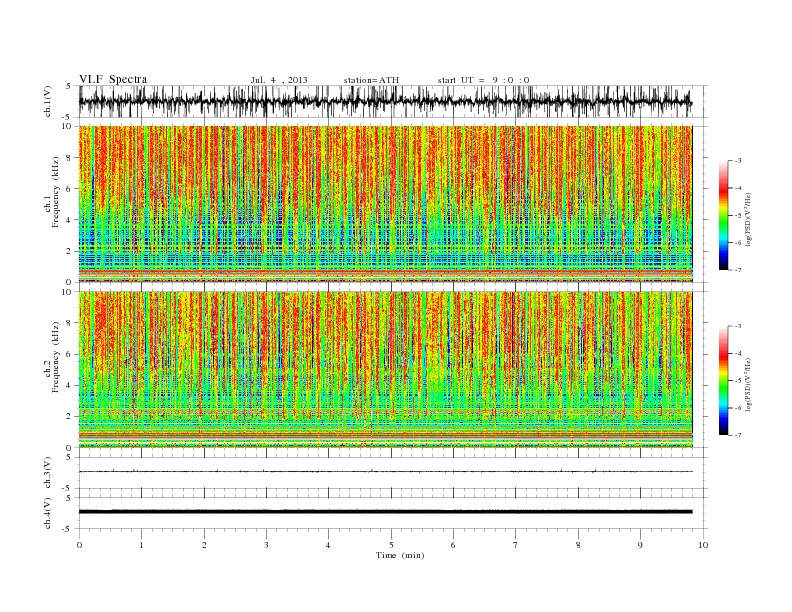Click the ch.1 spectrogram panel
This screenshot has height=612, width=792.
tap(386, 204)
